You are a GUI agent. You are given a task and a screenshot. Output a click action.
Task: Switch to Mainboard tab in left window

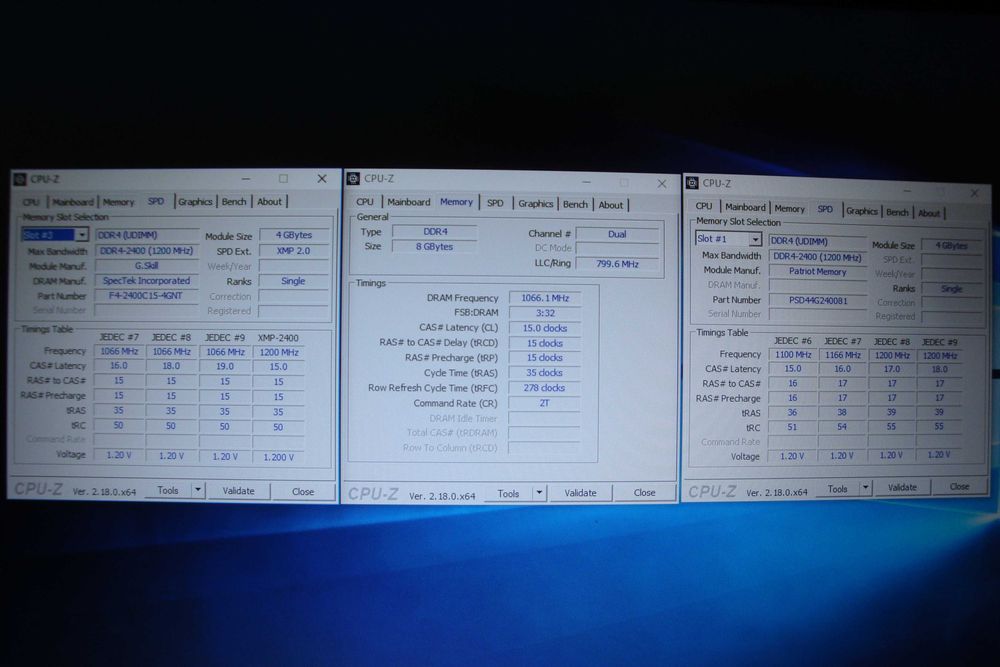point(73,202)
